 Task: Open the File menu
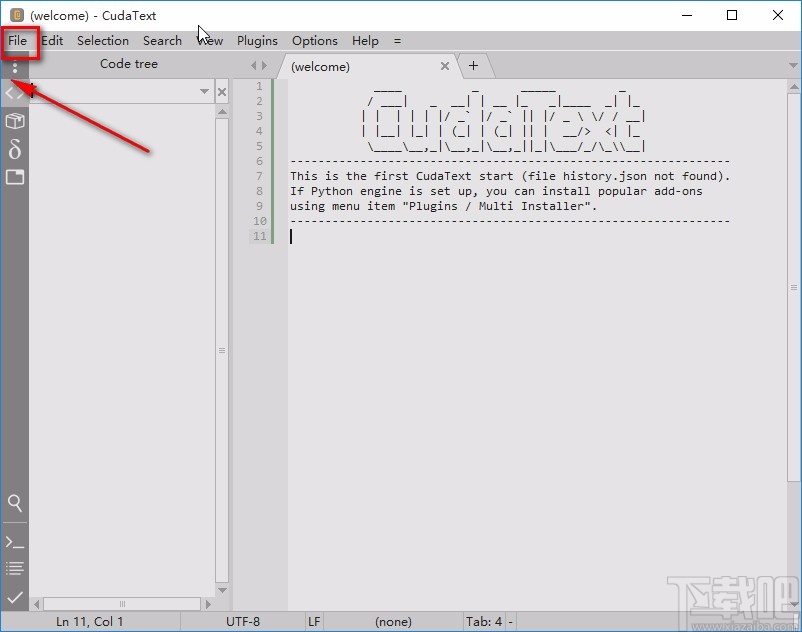tap(17, 40)
